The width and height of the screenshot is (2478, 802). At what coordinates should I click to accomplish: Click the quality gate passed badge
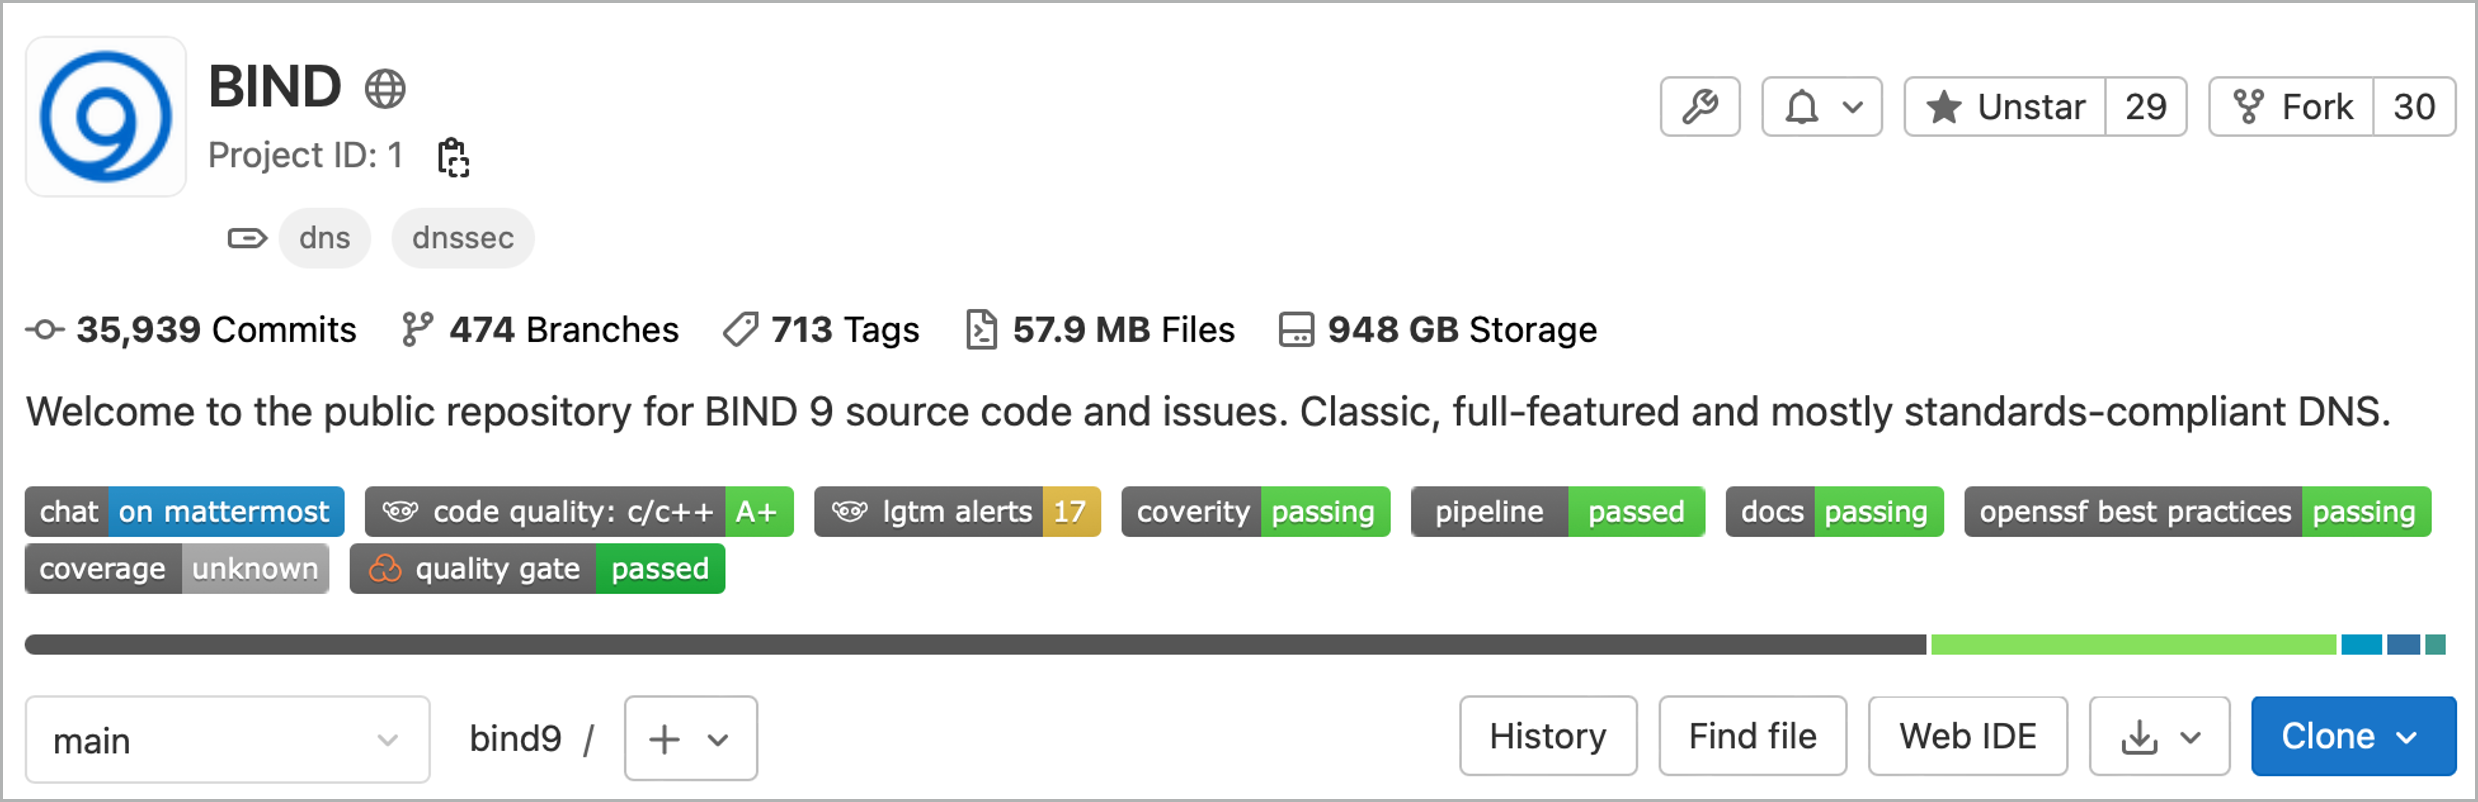pyautogui.click(x=537, y=569)
